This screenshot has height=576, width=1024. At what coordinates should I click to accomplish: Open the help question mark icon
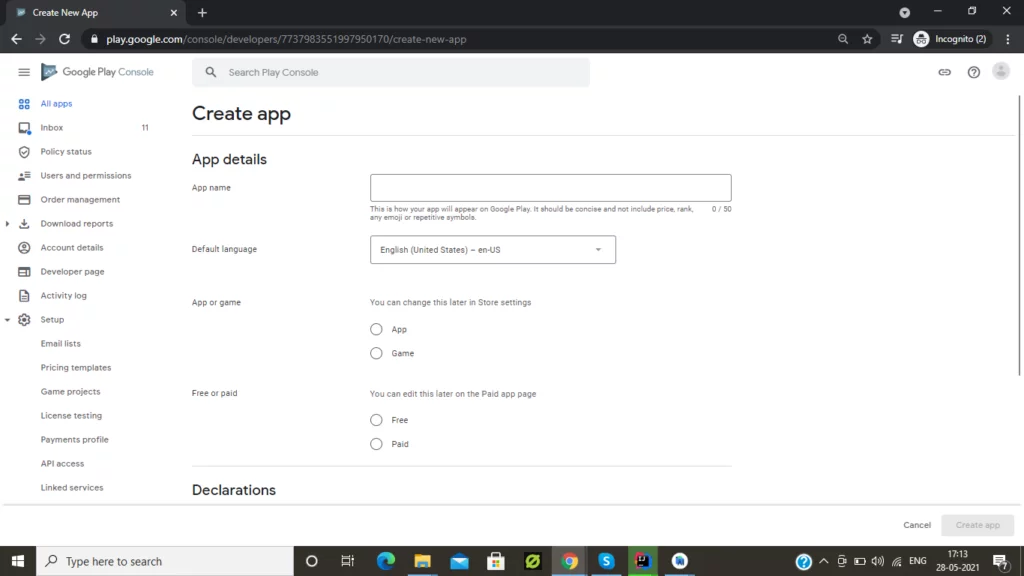point(973,72)
